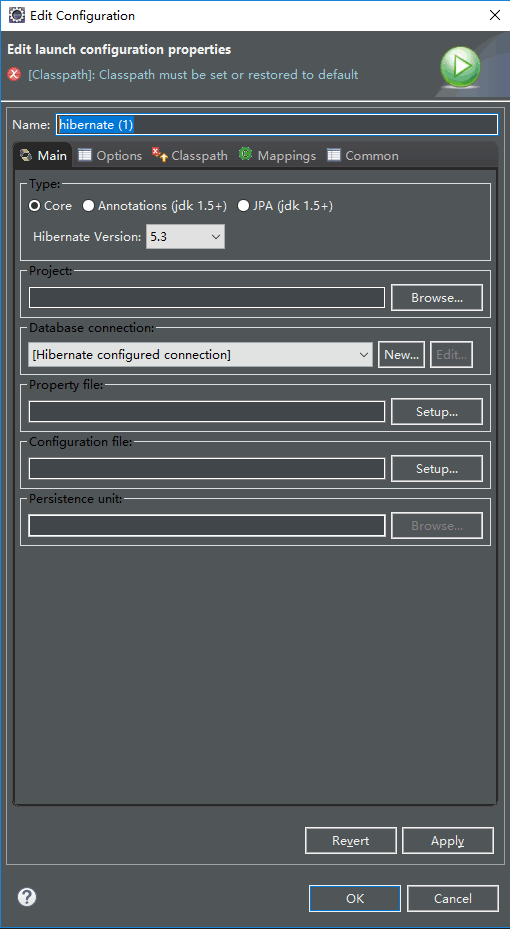
Task: Click the Project text field
Action: click(x=207, y=297)
